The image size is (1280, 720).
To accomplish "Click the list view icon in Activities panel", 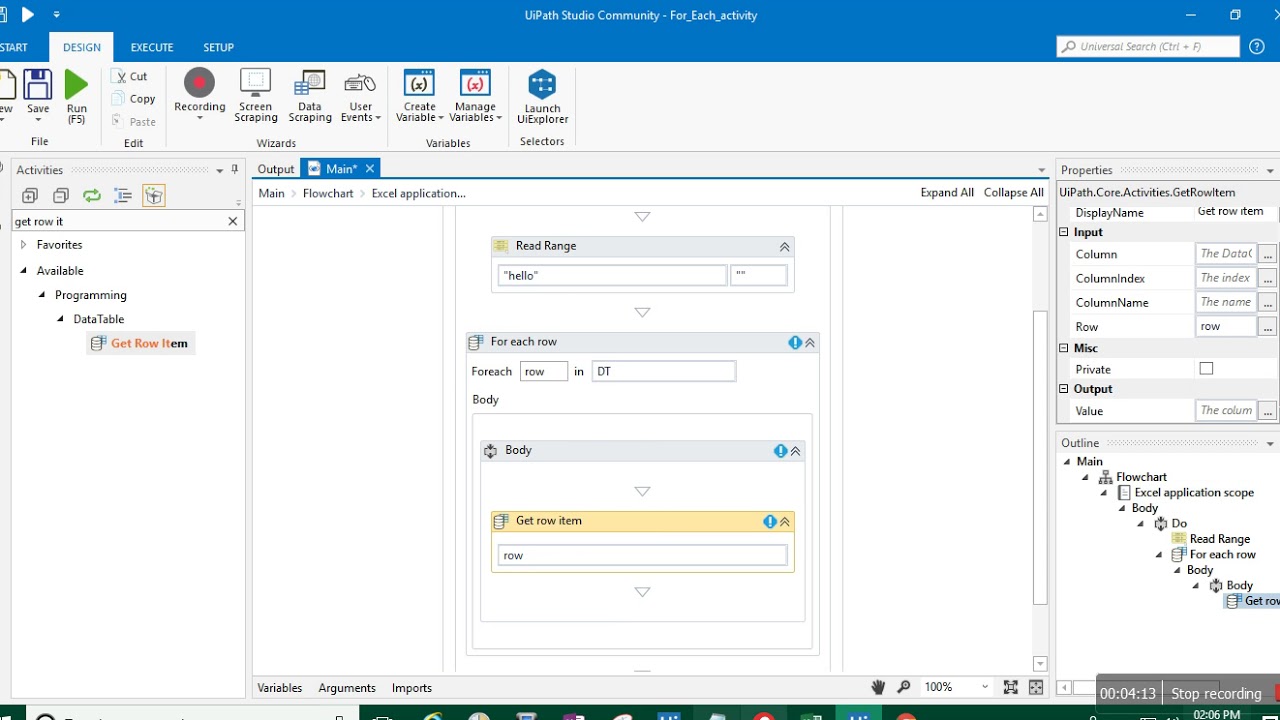I will click(x=123, y=196).
